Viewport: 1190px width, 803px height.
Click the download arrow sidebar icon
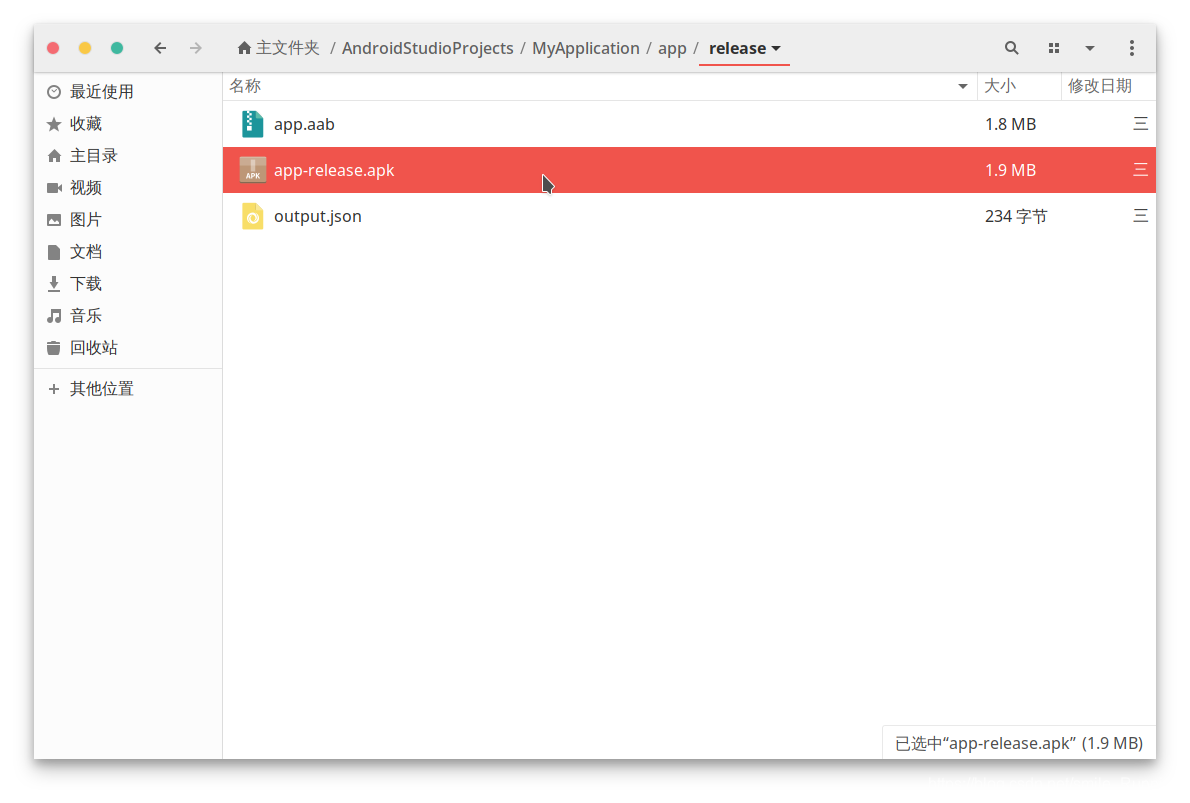[x=54, y=284]
